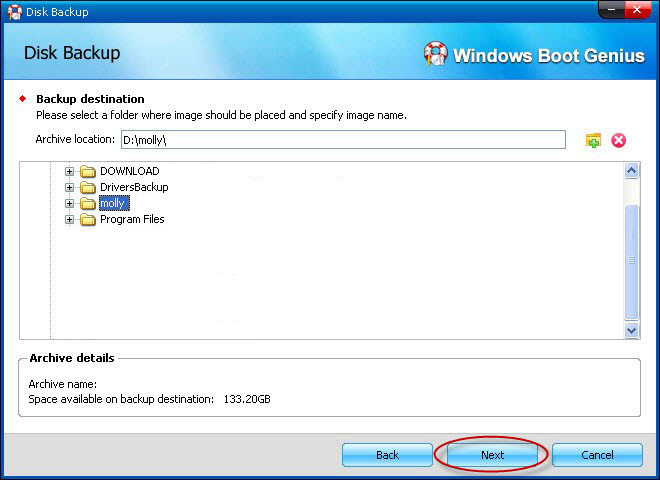Image resolution: width=660 pixels, height=480 pixels.
Task: Select the DriversBackup folder name
Action: click(x=134, y=187)
